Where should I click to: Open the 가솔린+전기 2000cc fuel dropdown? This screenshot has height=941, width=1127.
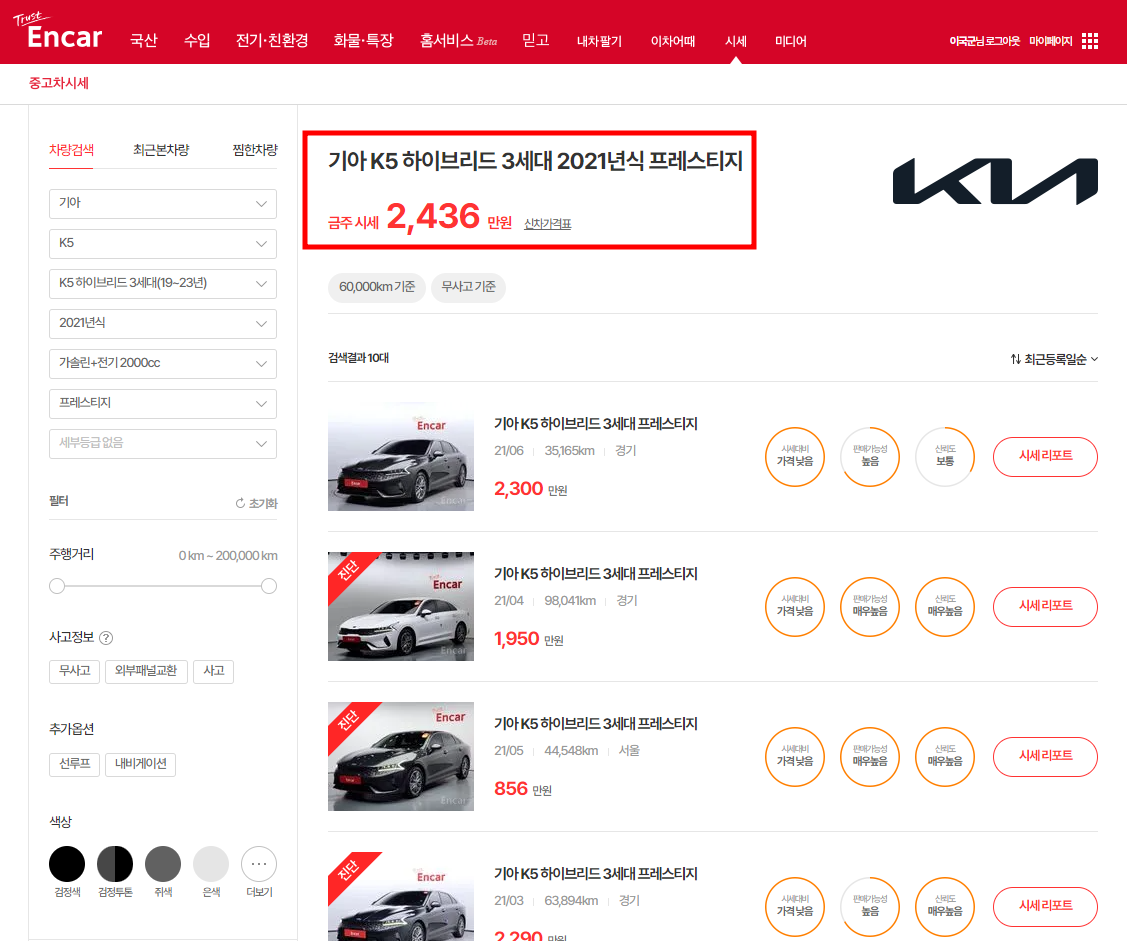pos(163,364)
